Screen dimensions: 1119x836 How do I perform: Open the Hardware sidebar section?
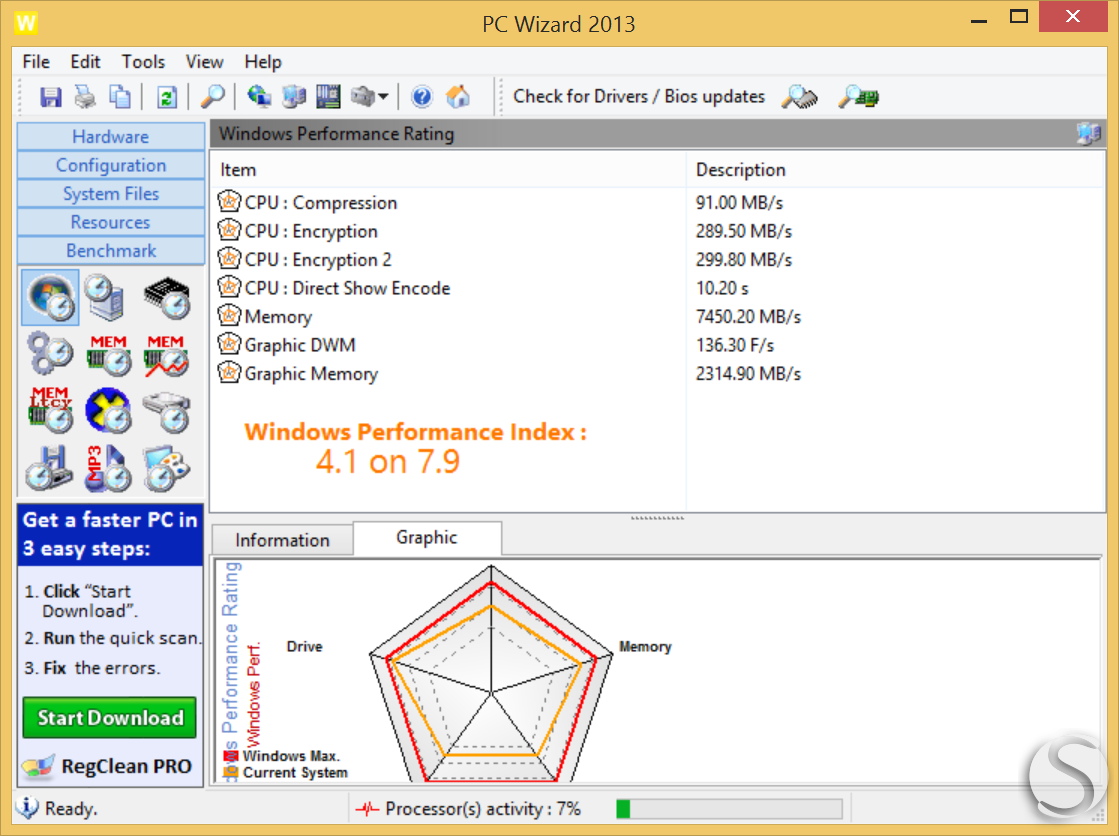(x=111, y=136)
